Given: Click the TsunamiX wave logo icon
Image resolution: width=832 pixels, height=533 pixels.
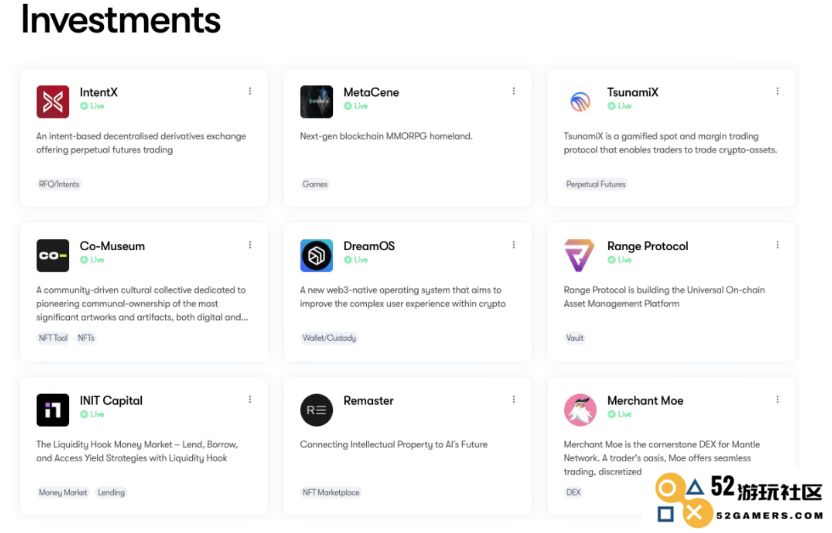Looking at the screenshot, I should 580,101.
